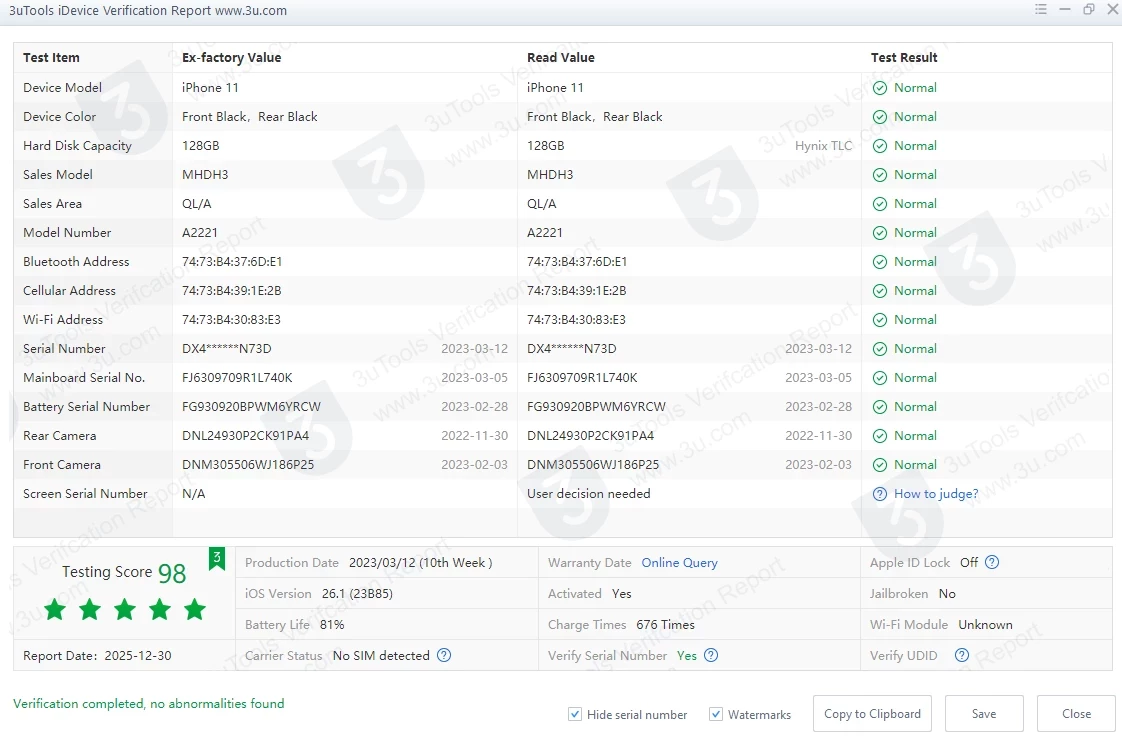This screenshot has height=742, width=1122.
Task: Click the Save button
Action: pos(984,714)
